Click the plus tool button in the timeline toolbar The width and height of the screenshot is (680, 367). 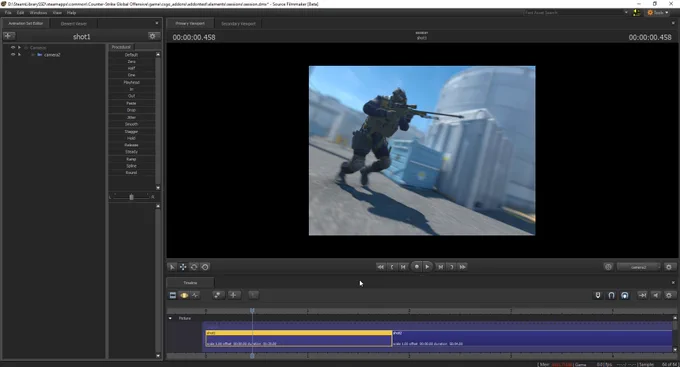[233, 295]
